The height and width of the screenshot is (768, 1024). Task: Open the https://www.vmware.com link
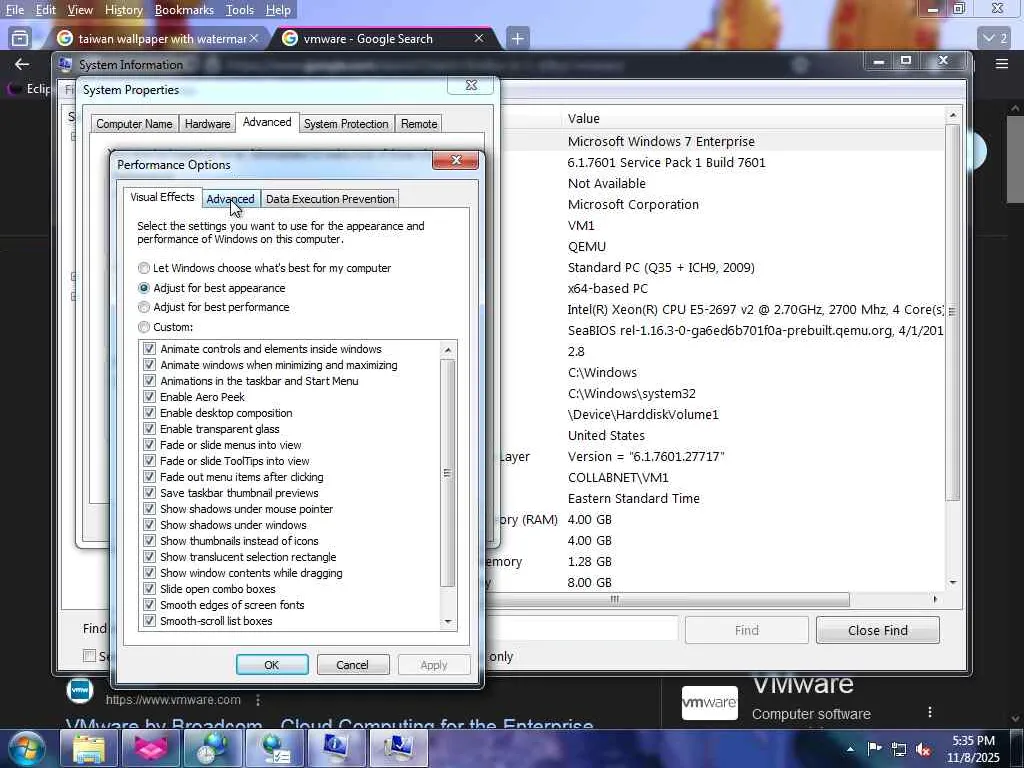tap(173, 700)
